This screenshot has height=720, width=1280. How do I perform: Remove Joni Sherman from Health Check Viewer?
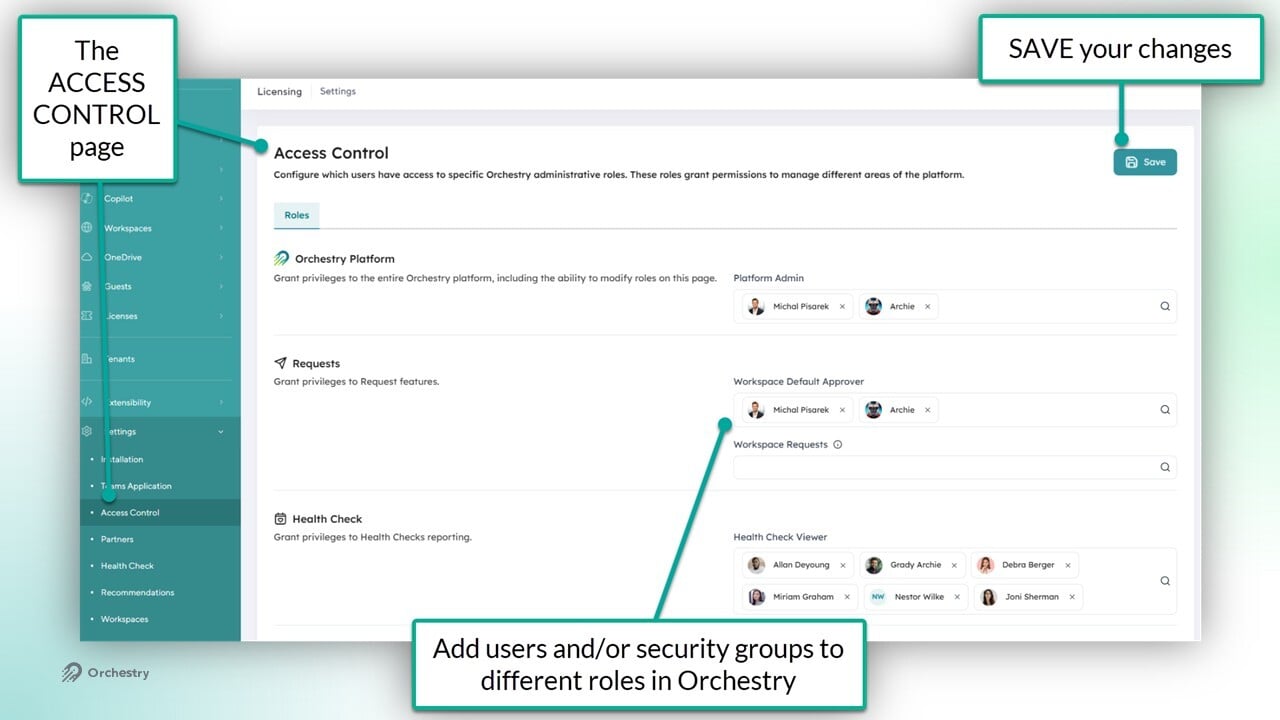point(1072,597)
